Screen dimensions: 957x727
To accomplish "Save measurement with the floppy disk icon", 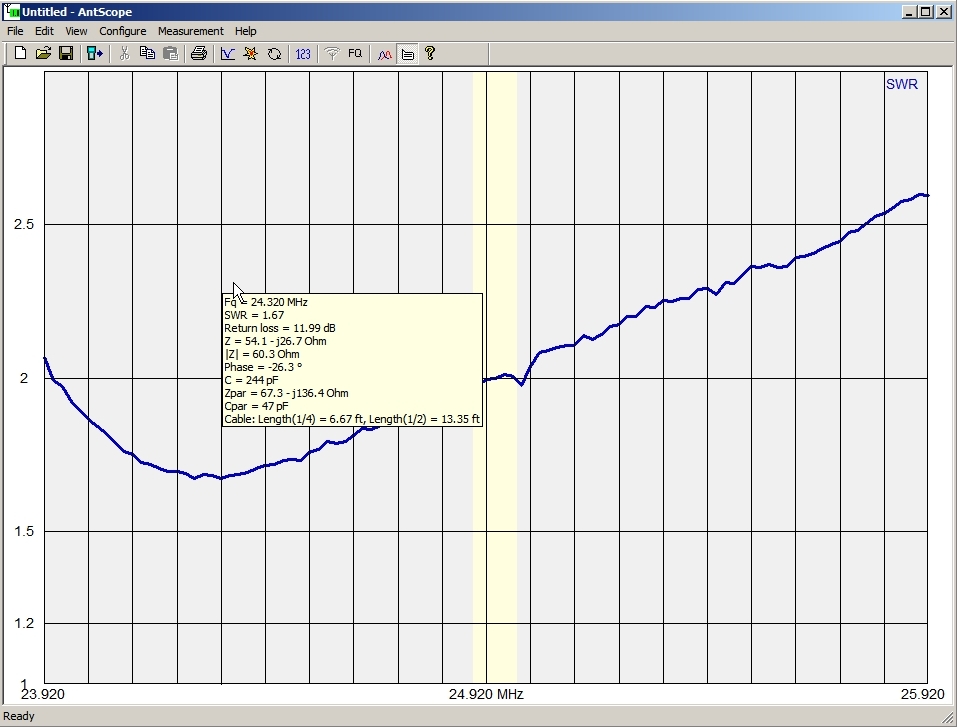I will 66,54.
